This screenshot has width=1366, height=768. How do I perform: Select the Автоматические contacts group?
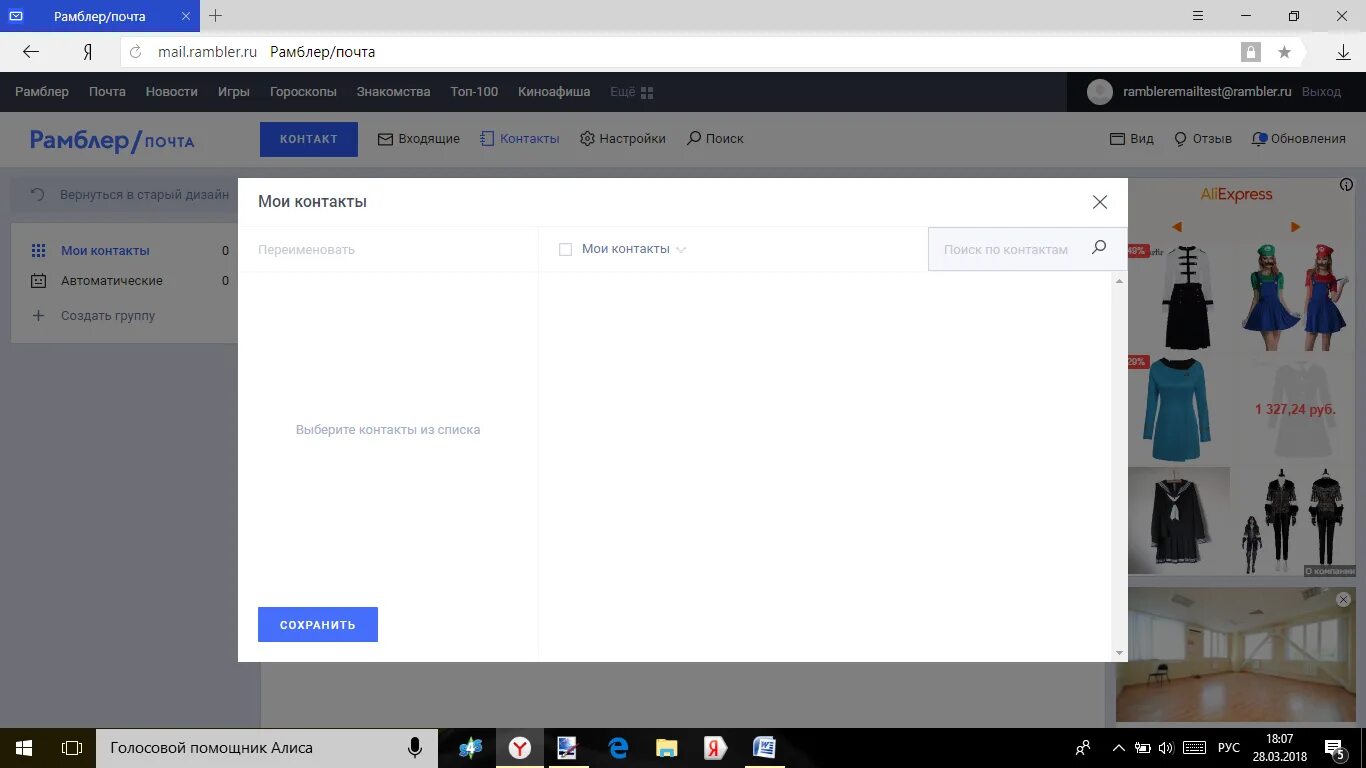tap(112, 281)
